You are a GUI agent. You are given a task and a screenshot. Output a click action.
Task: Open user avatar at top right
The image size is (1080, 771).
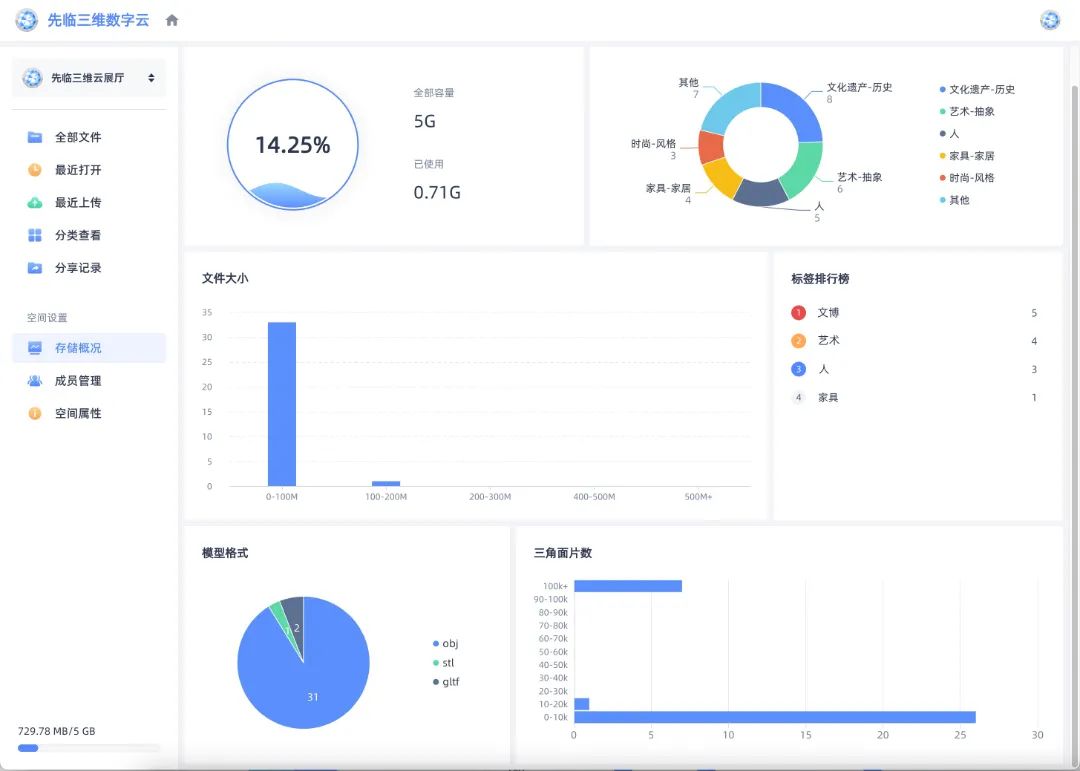coord(1050,20)
